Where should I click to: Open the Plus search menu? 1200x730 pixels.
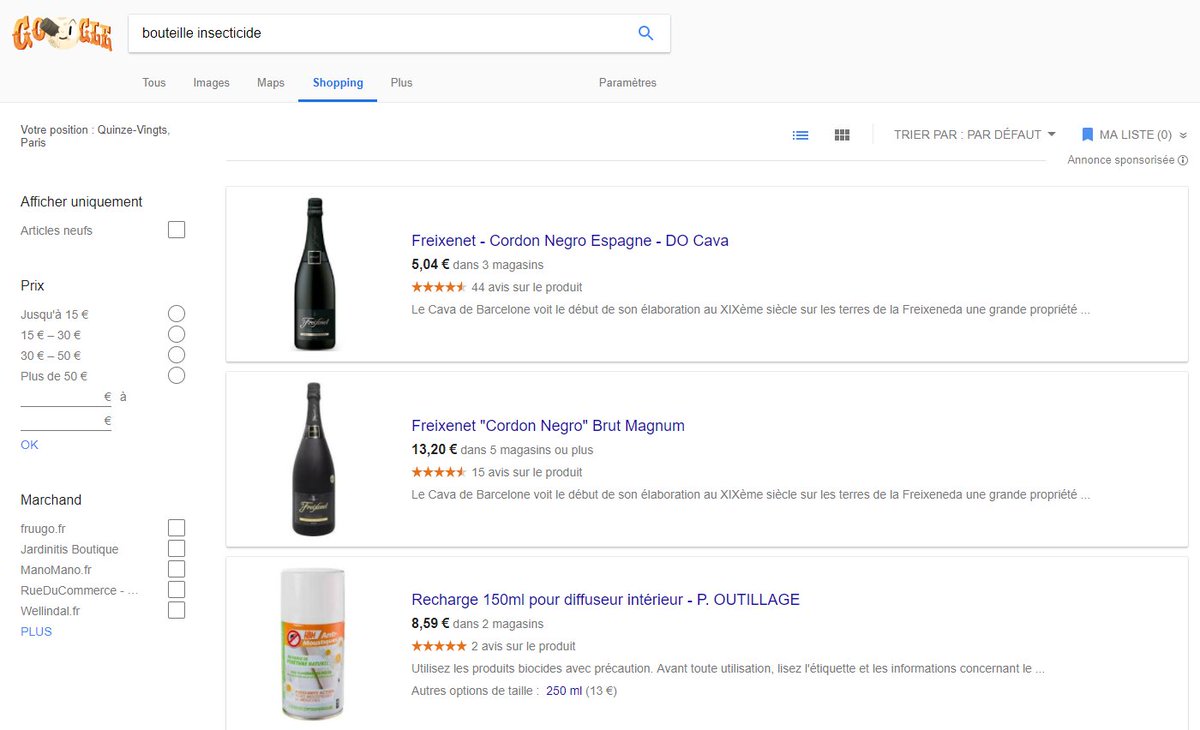(401, 83)
